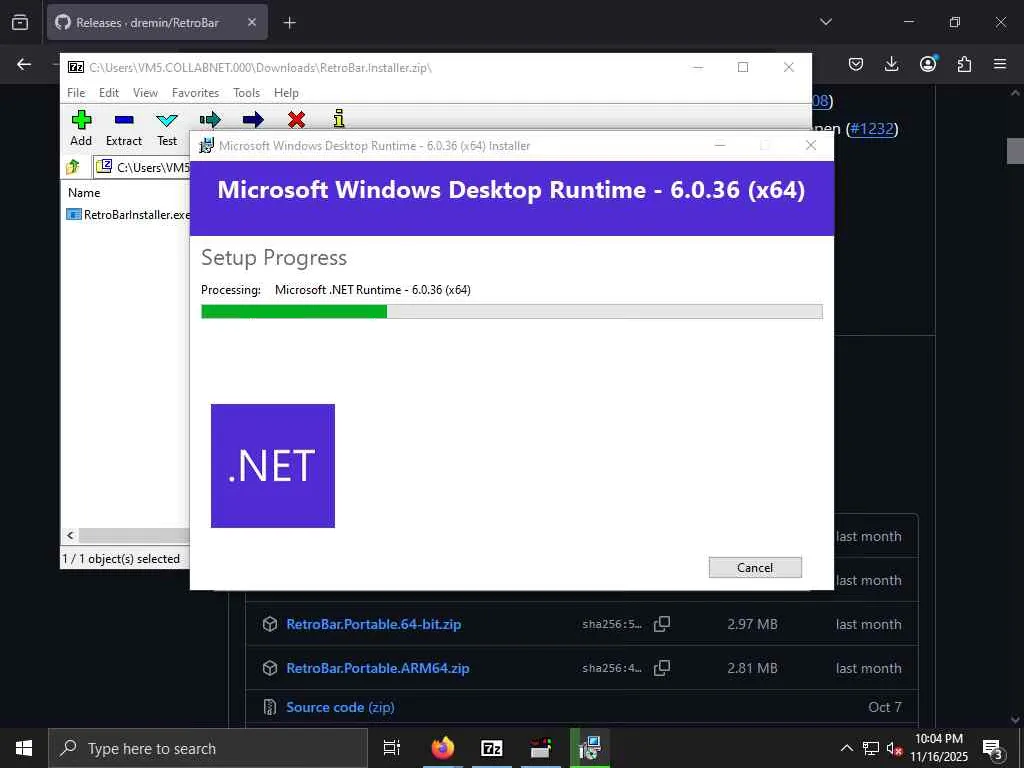
Task: Download Source code (zip)
Action: pos(340,707)
